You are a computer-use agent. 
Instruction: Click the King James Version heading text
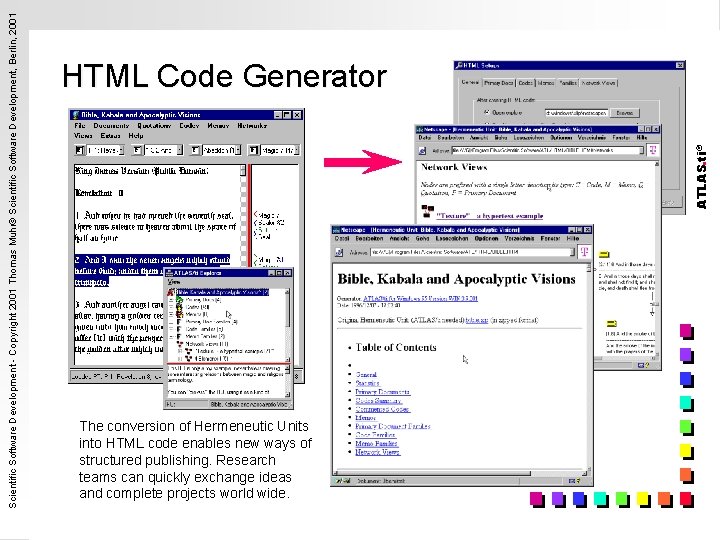pyautogui.click(x=142, y=171)
